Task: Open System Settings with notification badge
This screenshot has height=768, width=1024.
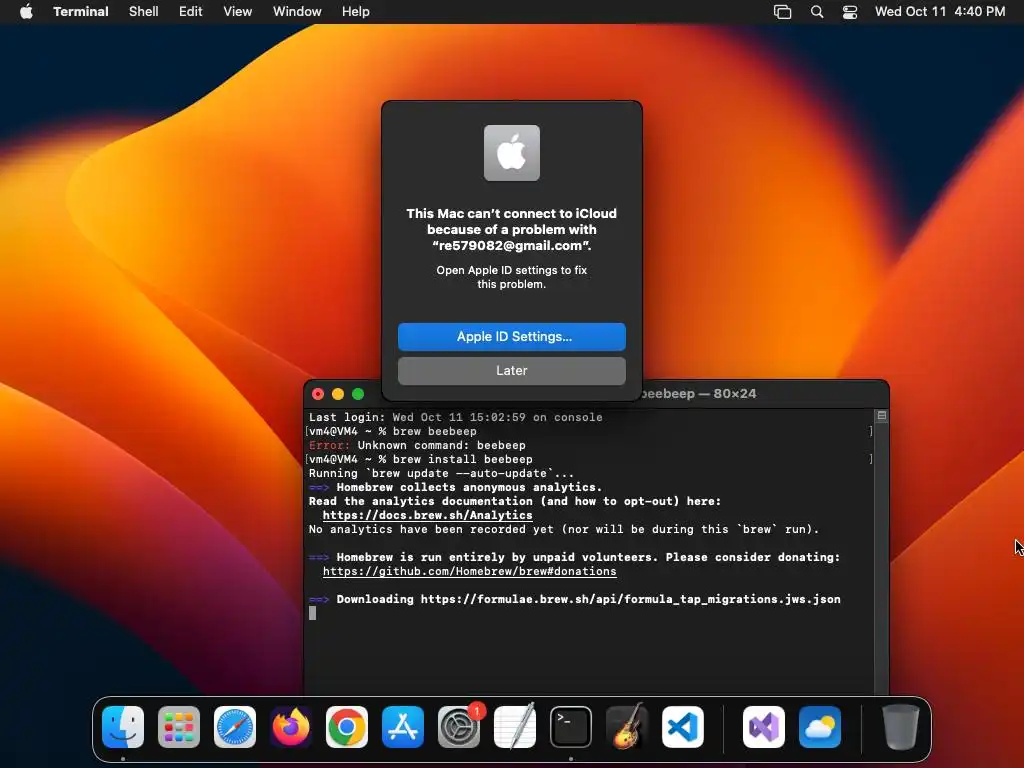Action: 459,727
